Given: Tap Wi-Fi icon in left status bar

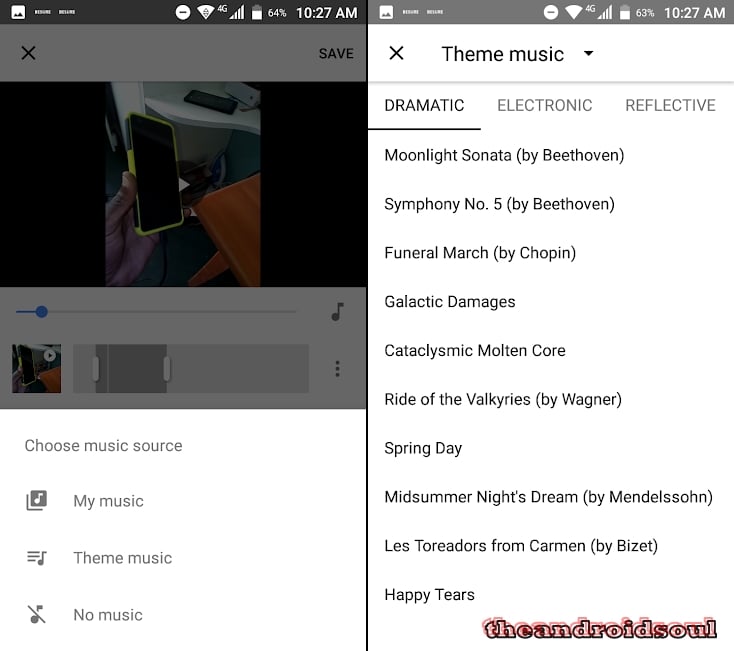Looking at the screenshot, I should 205,12.
